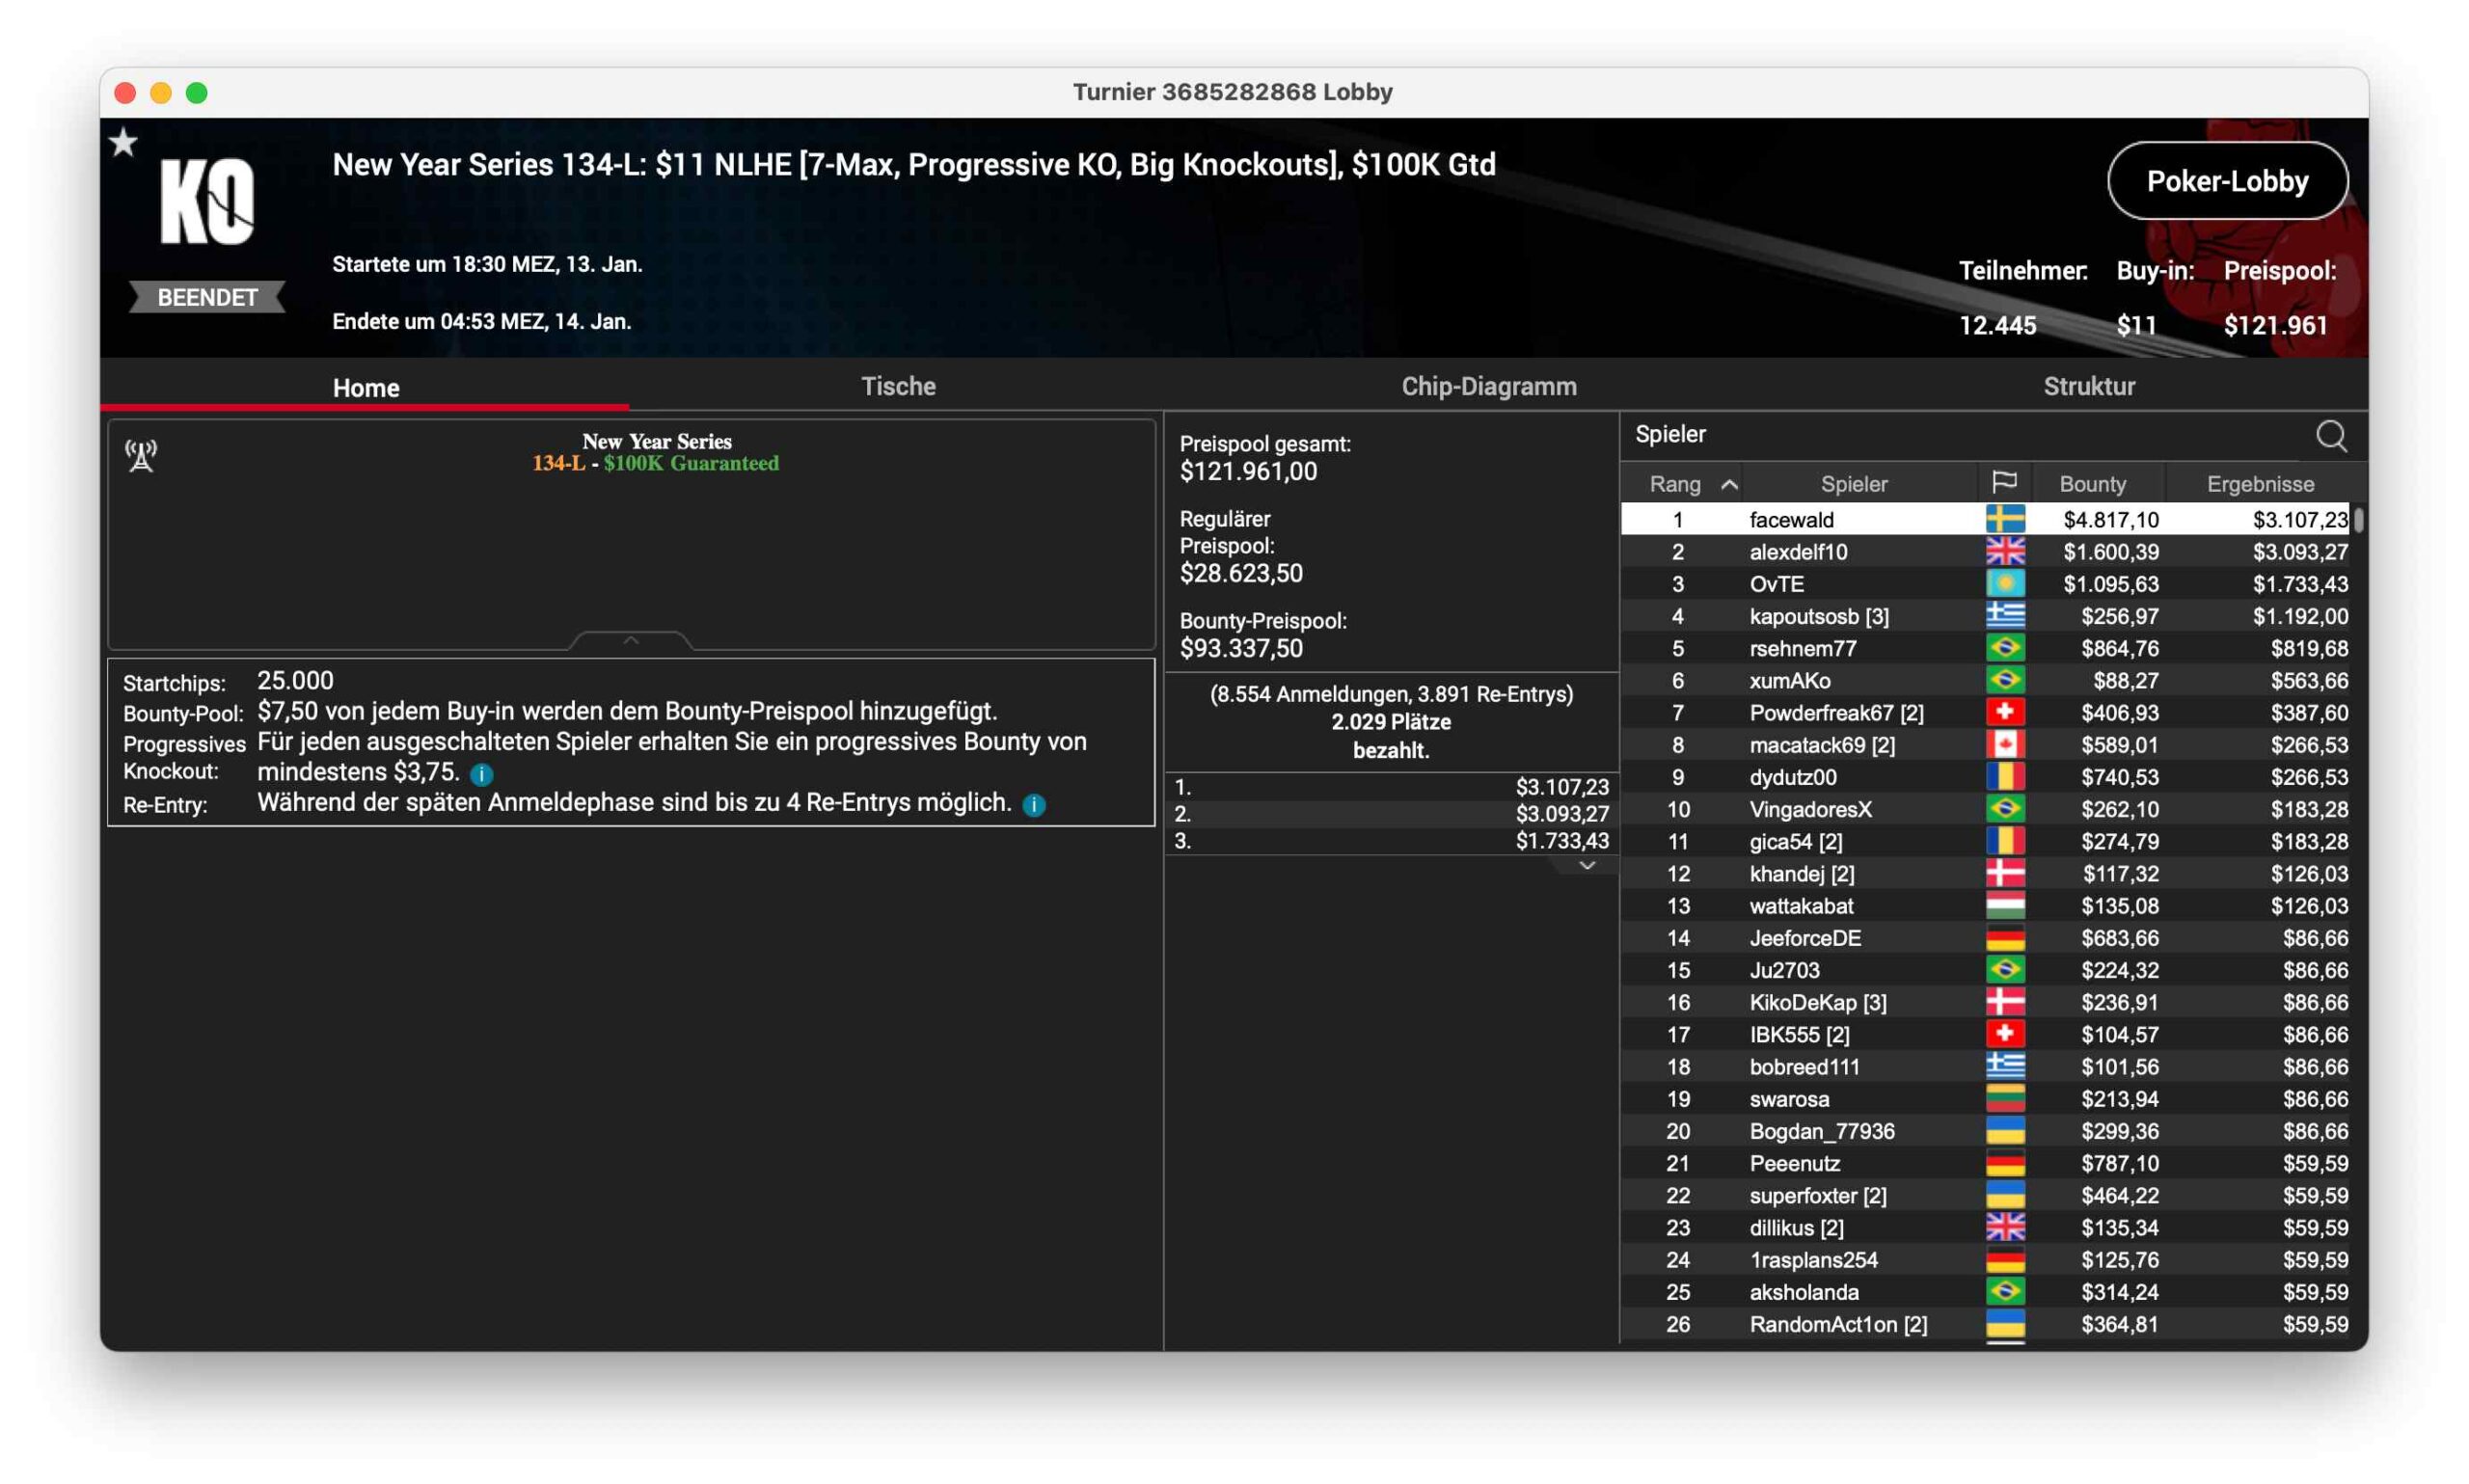
Task: Switch to the Tische tab
Action: pyautogui.click(x=898, y=387)
